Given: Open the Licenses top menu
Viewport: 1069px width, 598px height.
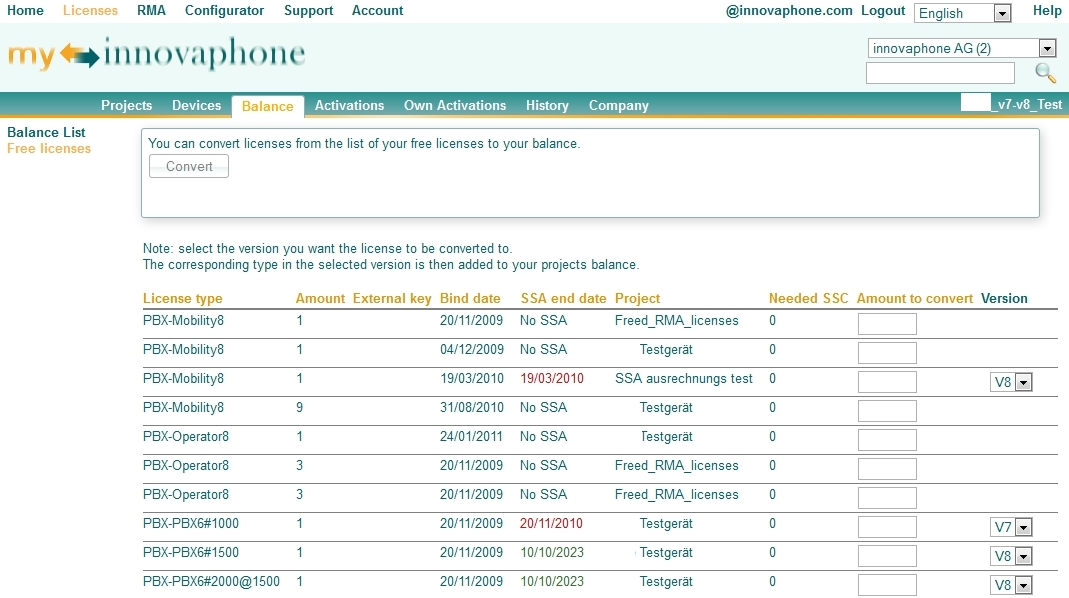Looking at the screenshot, I should (90, 10).
